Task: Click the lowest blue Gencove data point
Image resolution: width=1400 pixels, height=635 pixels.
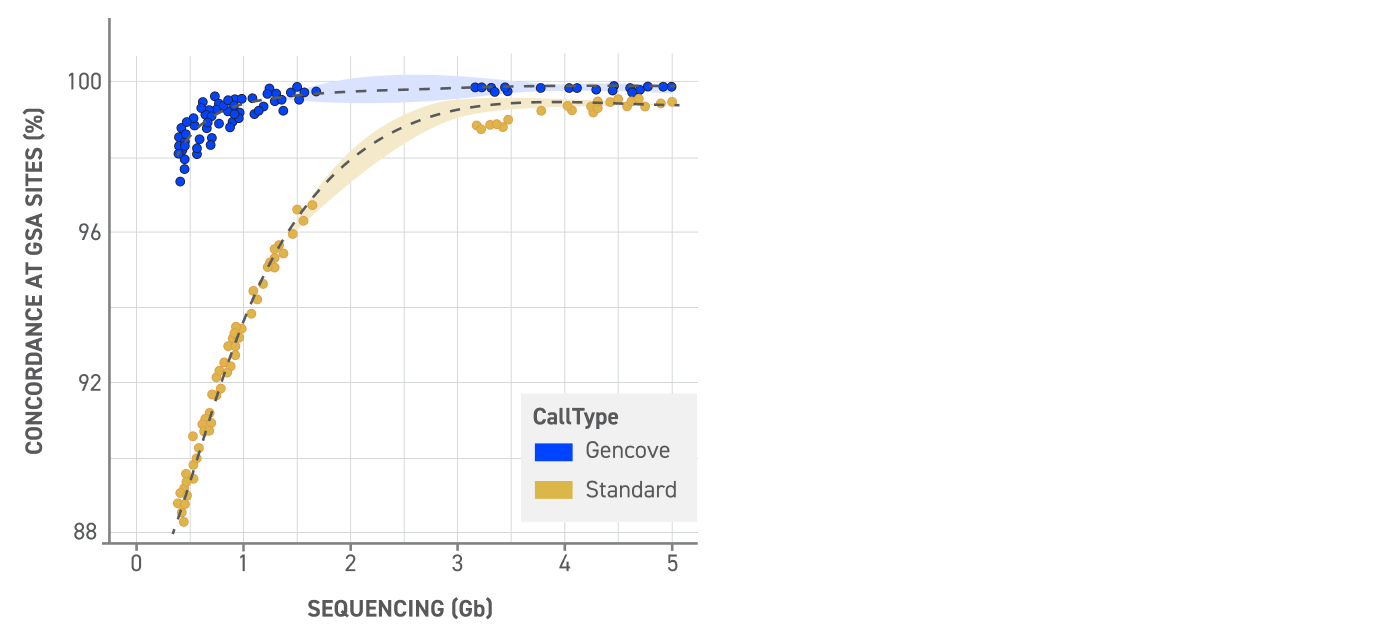Action: tap(180, 181)
